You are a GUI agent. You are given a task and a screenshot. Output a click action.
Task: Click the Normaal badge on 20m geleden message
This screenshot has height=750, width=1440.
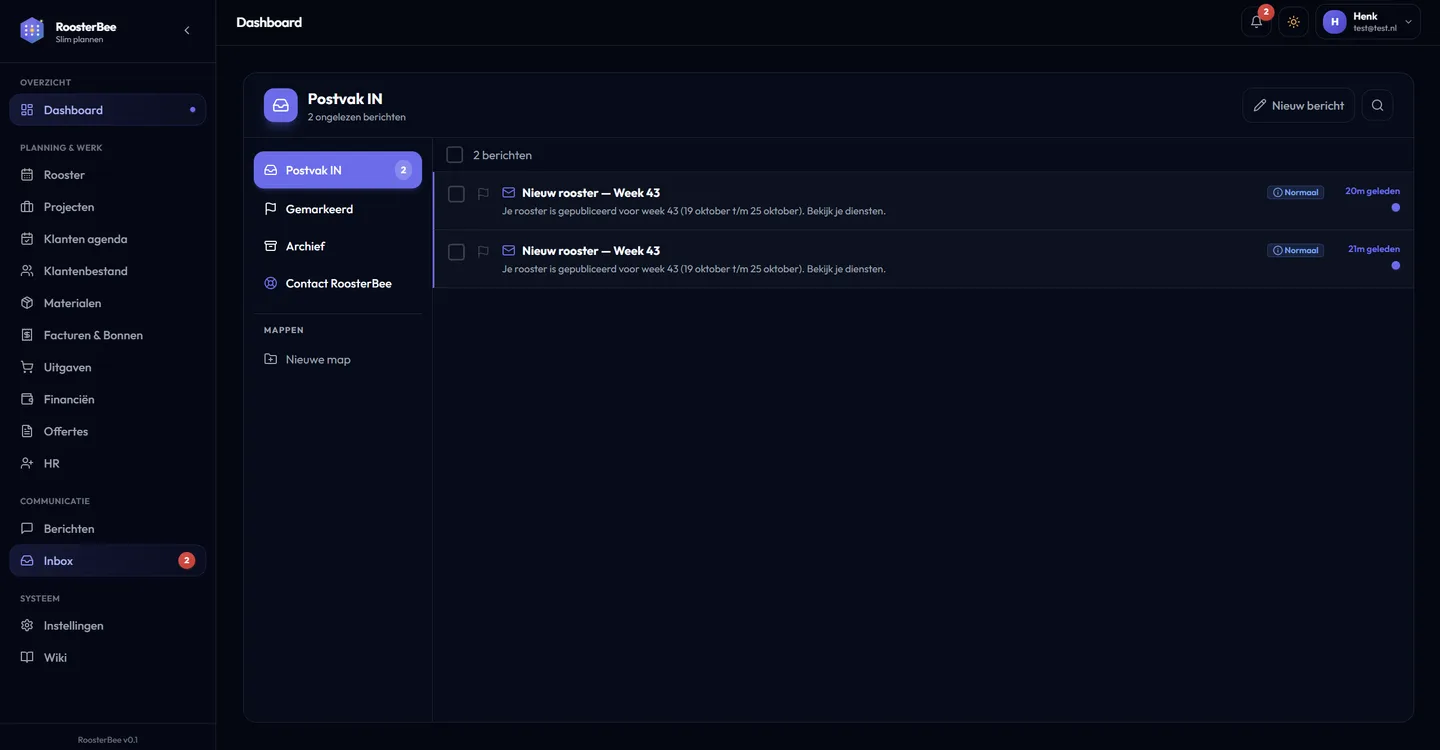(x=1295, y=192)
